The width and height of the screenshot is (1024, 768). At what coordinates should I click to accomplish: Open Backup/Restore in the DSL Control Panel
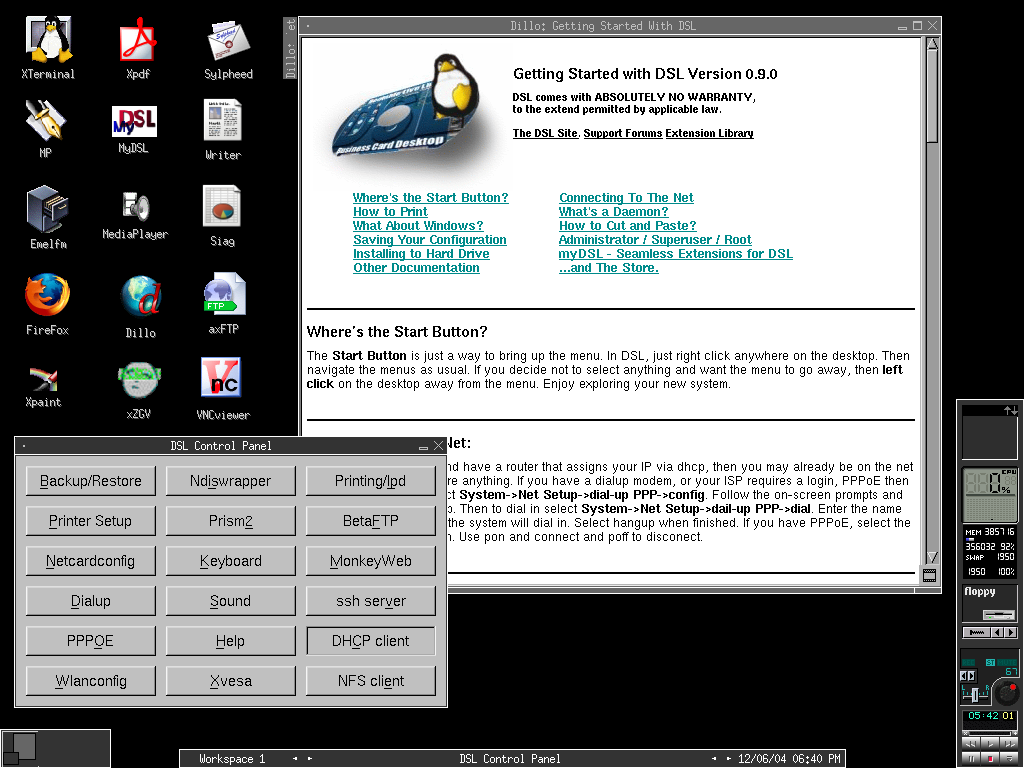click(91, 481)
